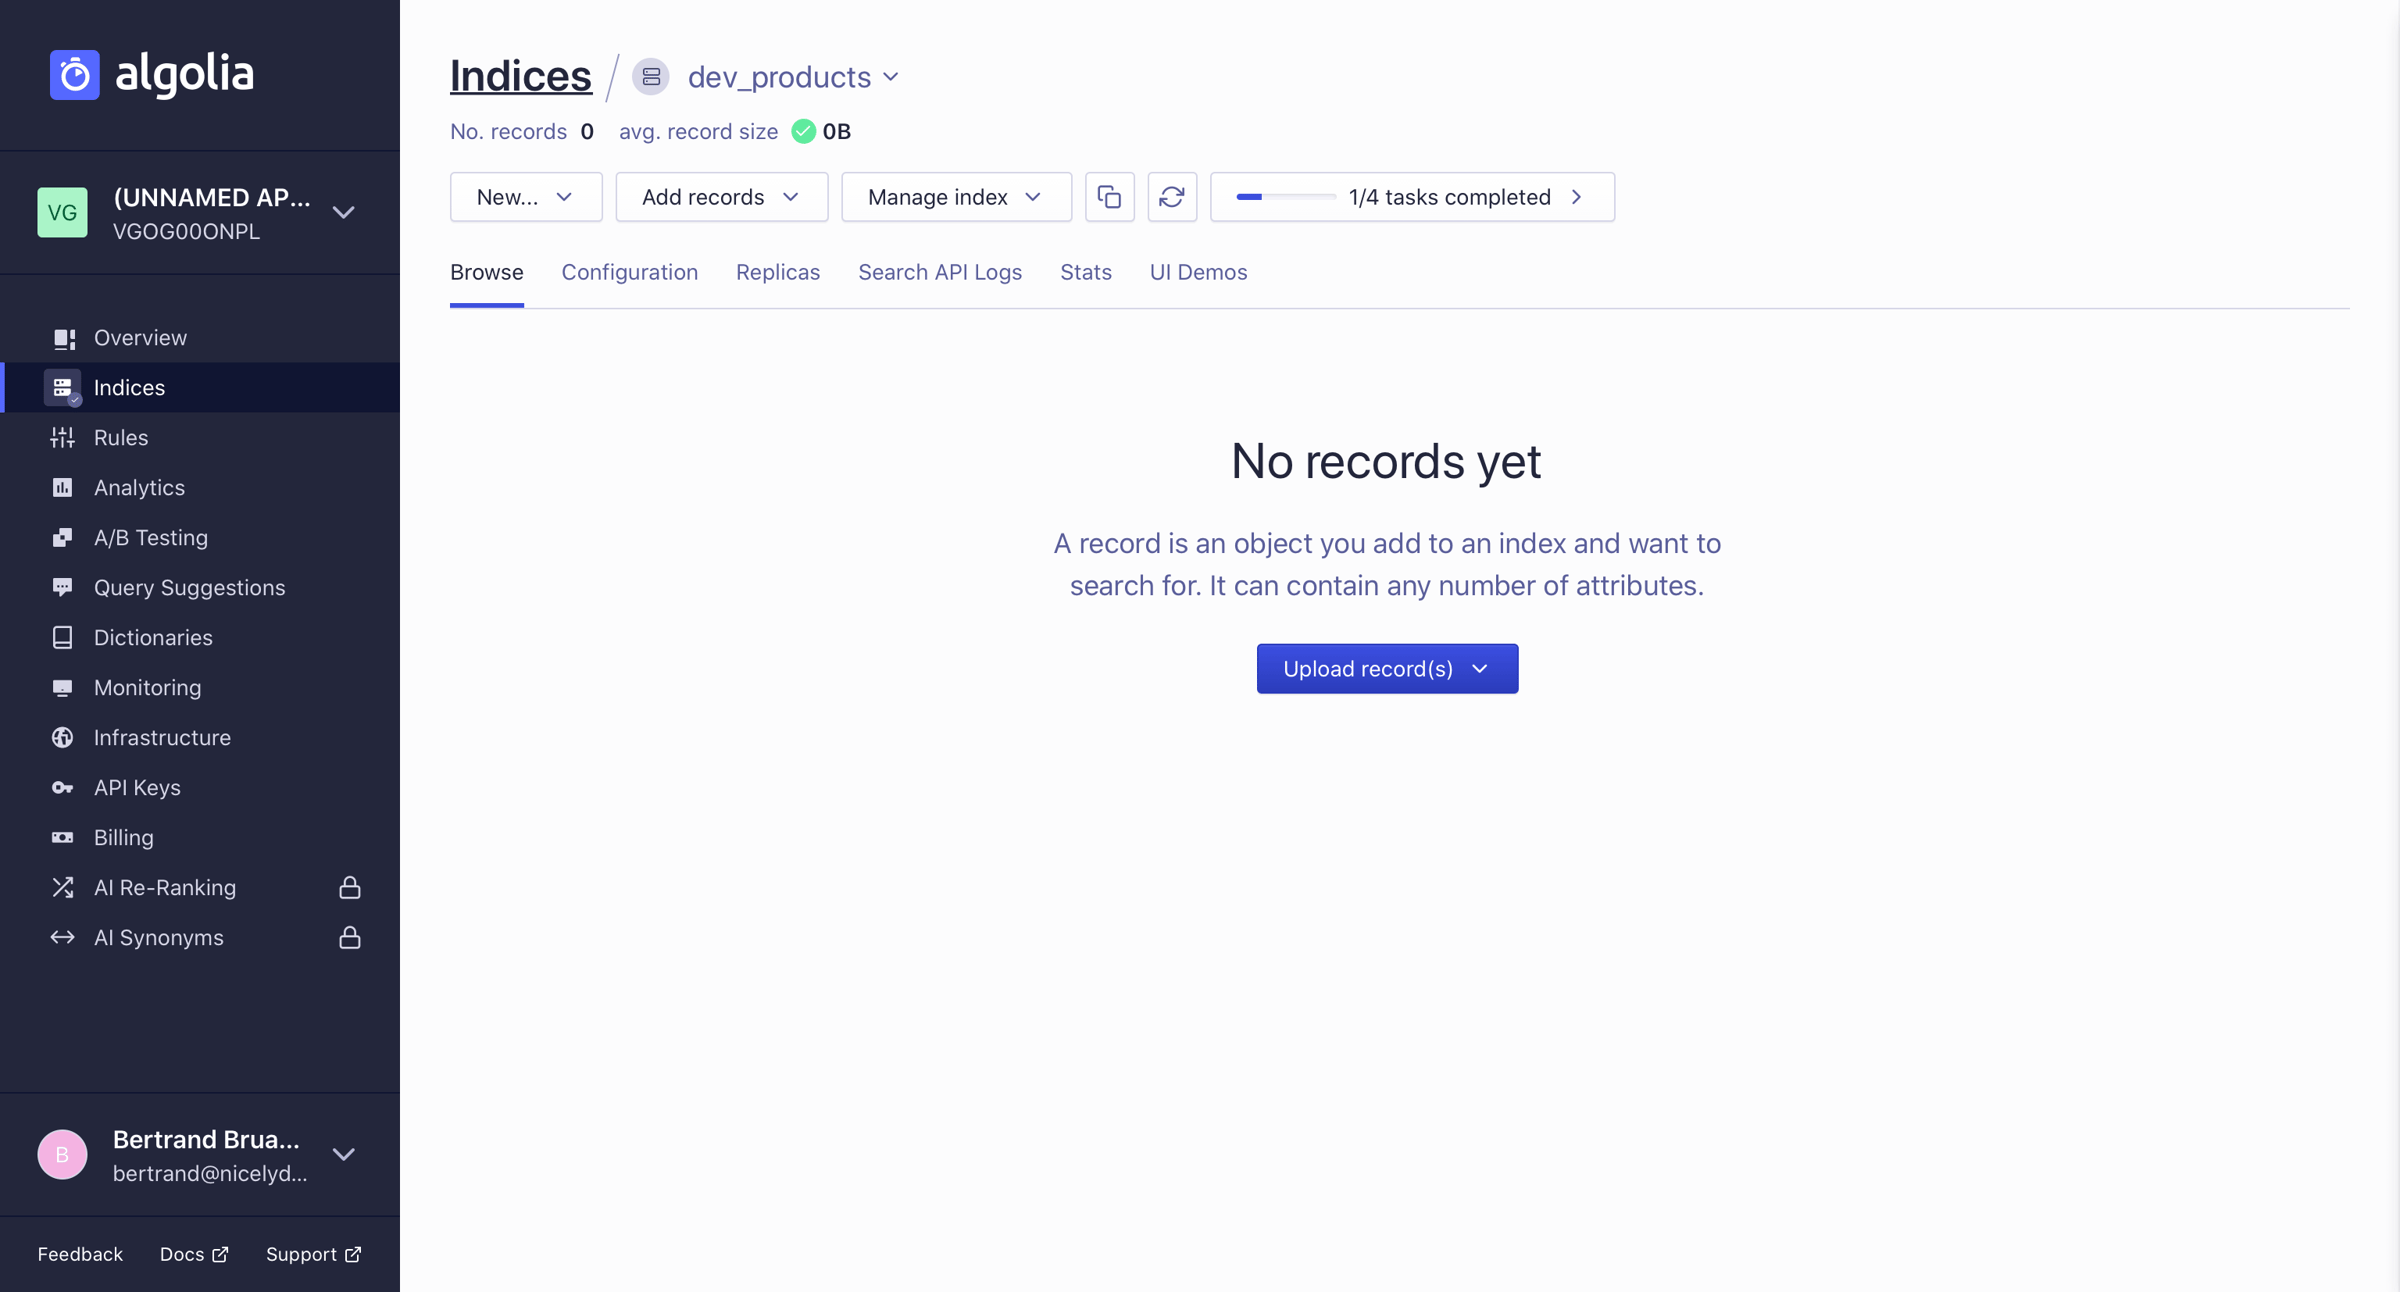2400x1292 pixels.
Task: Open the AI Re-Ranking shuffle icon
Action: (62, 887)
